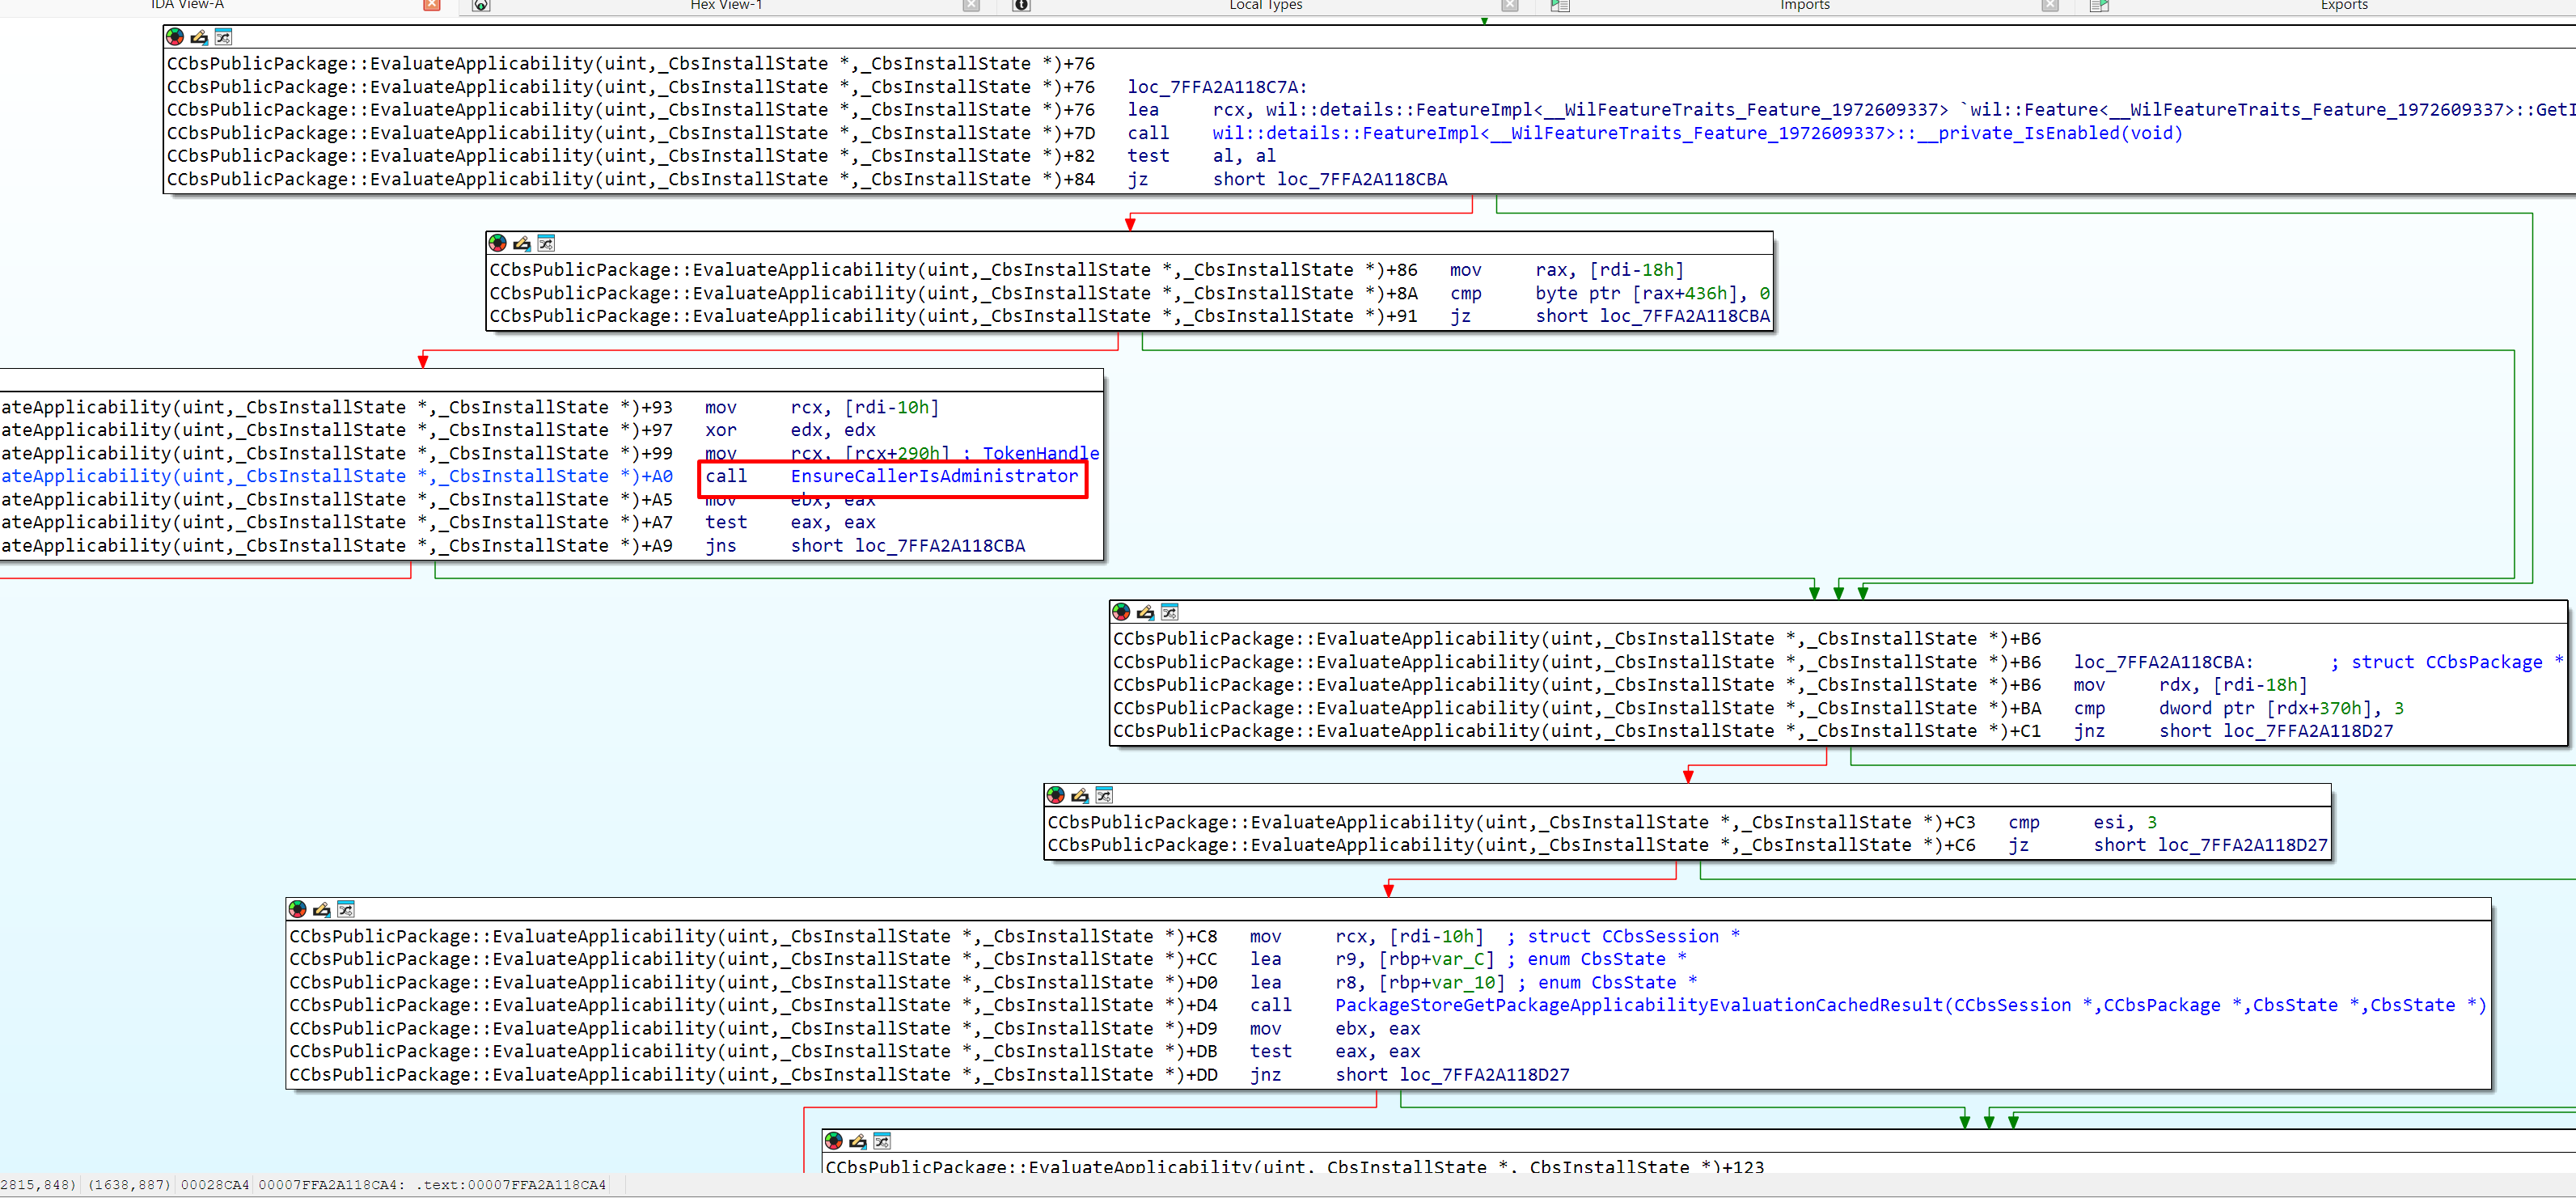Click group icon on the bottom +123 block
Image resolution: width=2576 pixels, height=1198 pixels.
pos(882,1141)
